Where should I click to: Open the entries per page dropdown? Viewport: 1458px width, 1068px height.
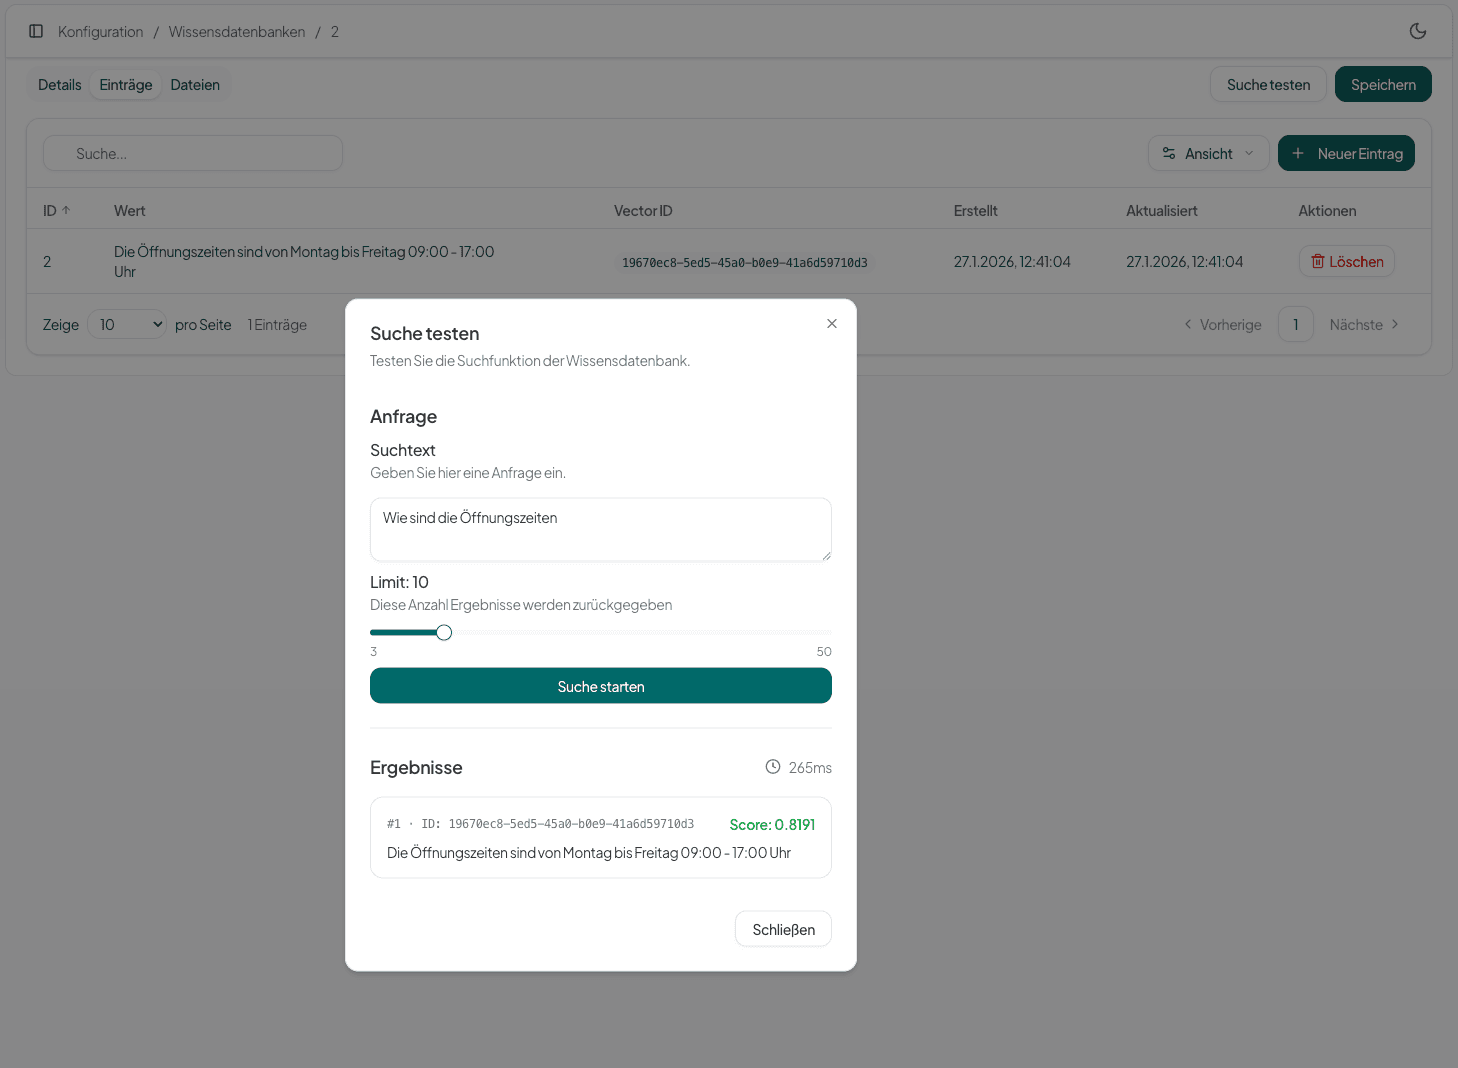[127, 324]
